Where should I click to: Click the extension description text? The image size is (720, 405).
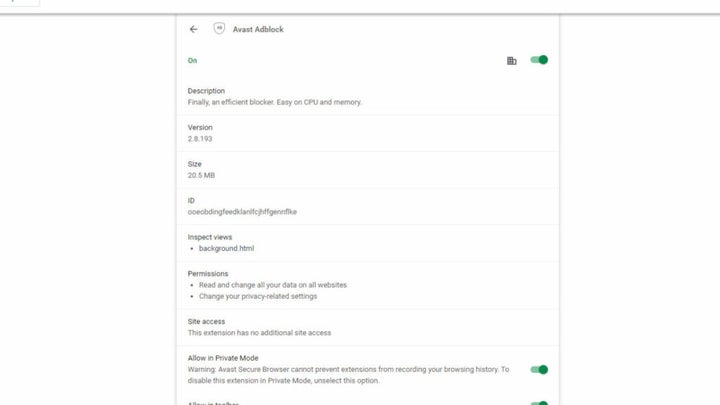[x=274, y=102]
